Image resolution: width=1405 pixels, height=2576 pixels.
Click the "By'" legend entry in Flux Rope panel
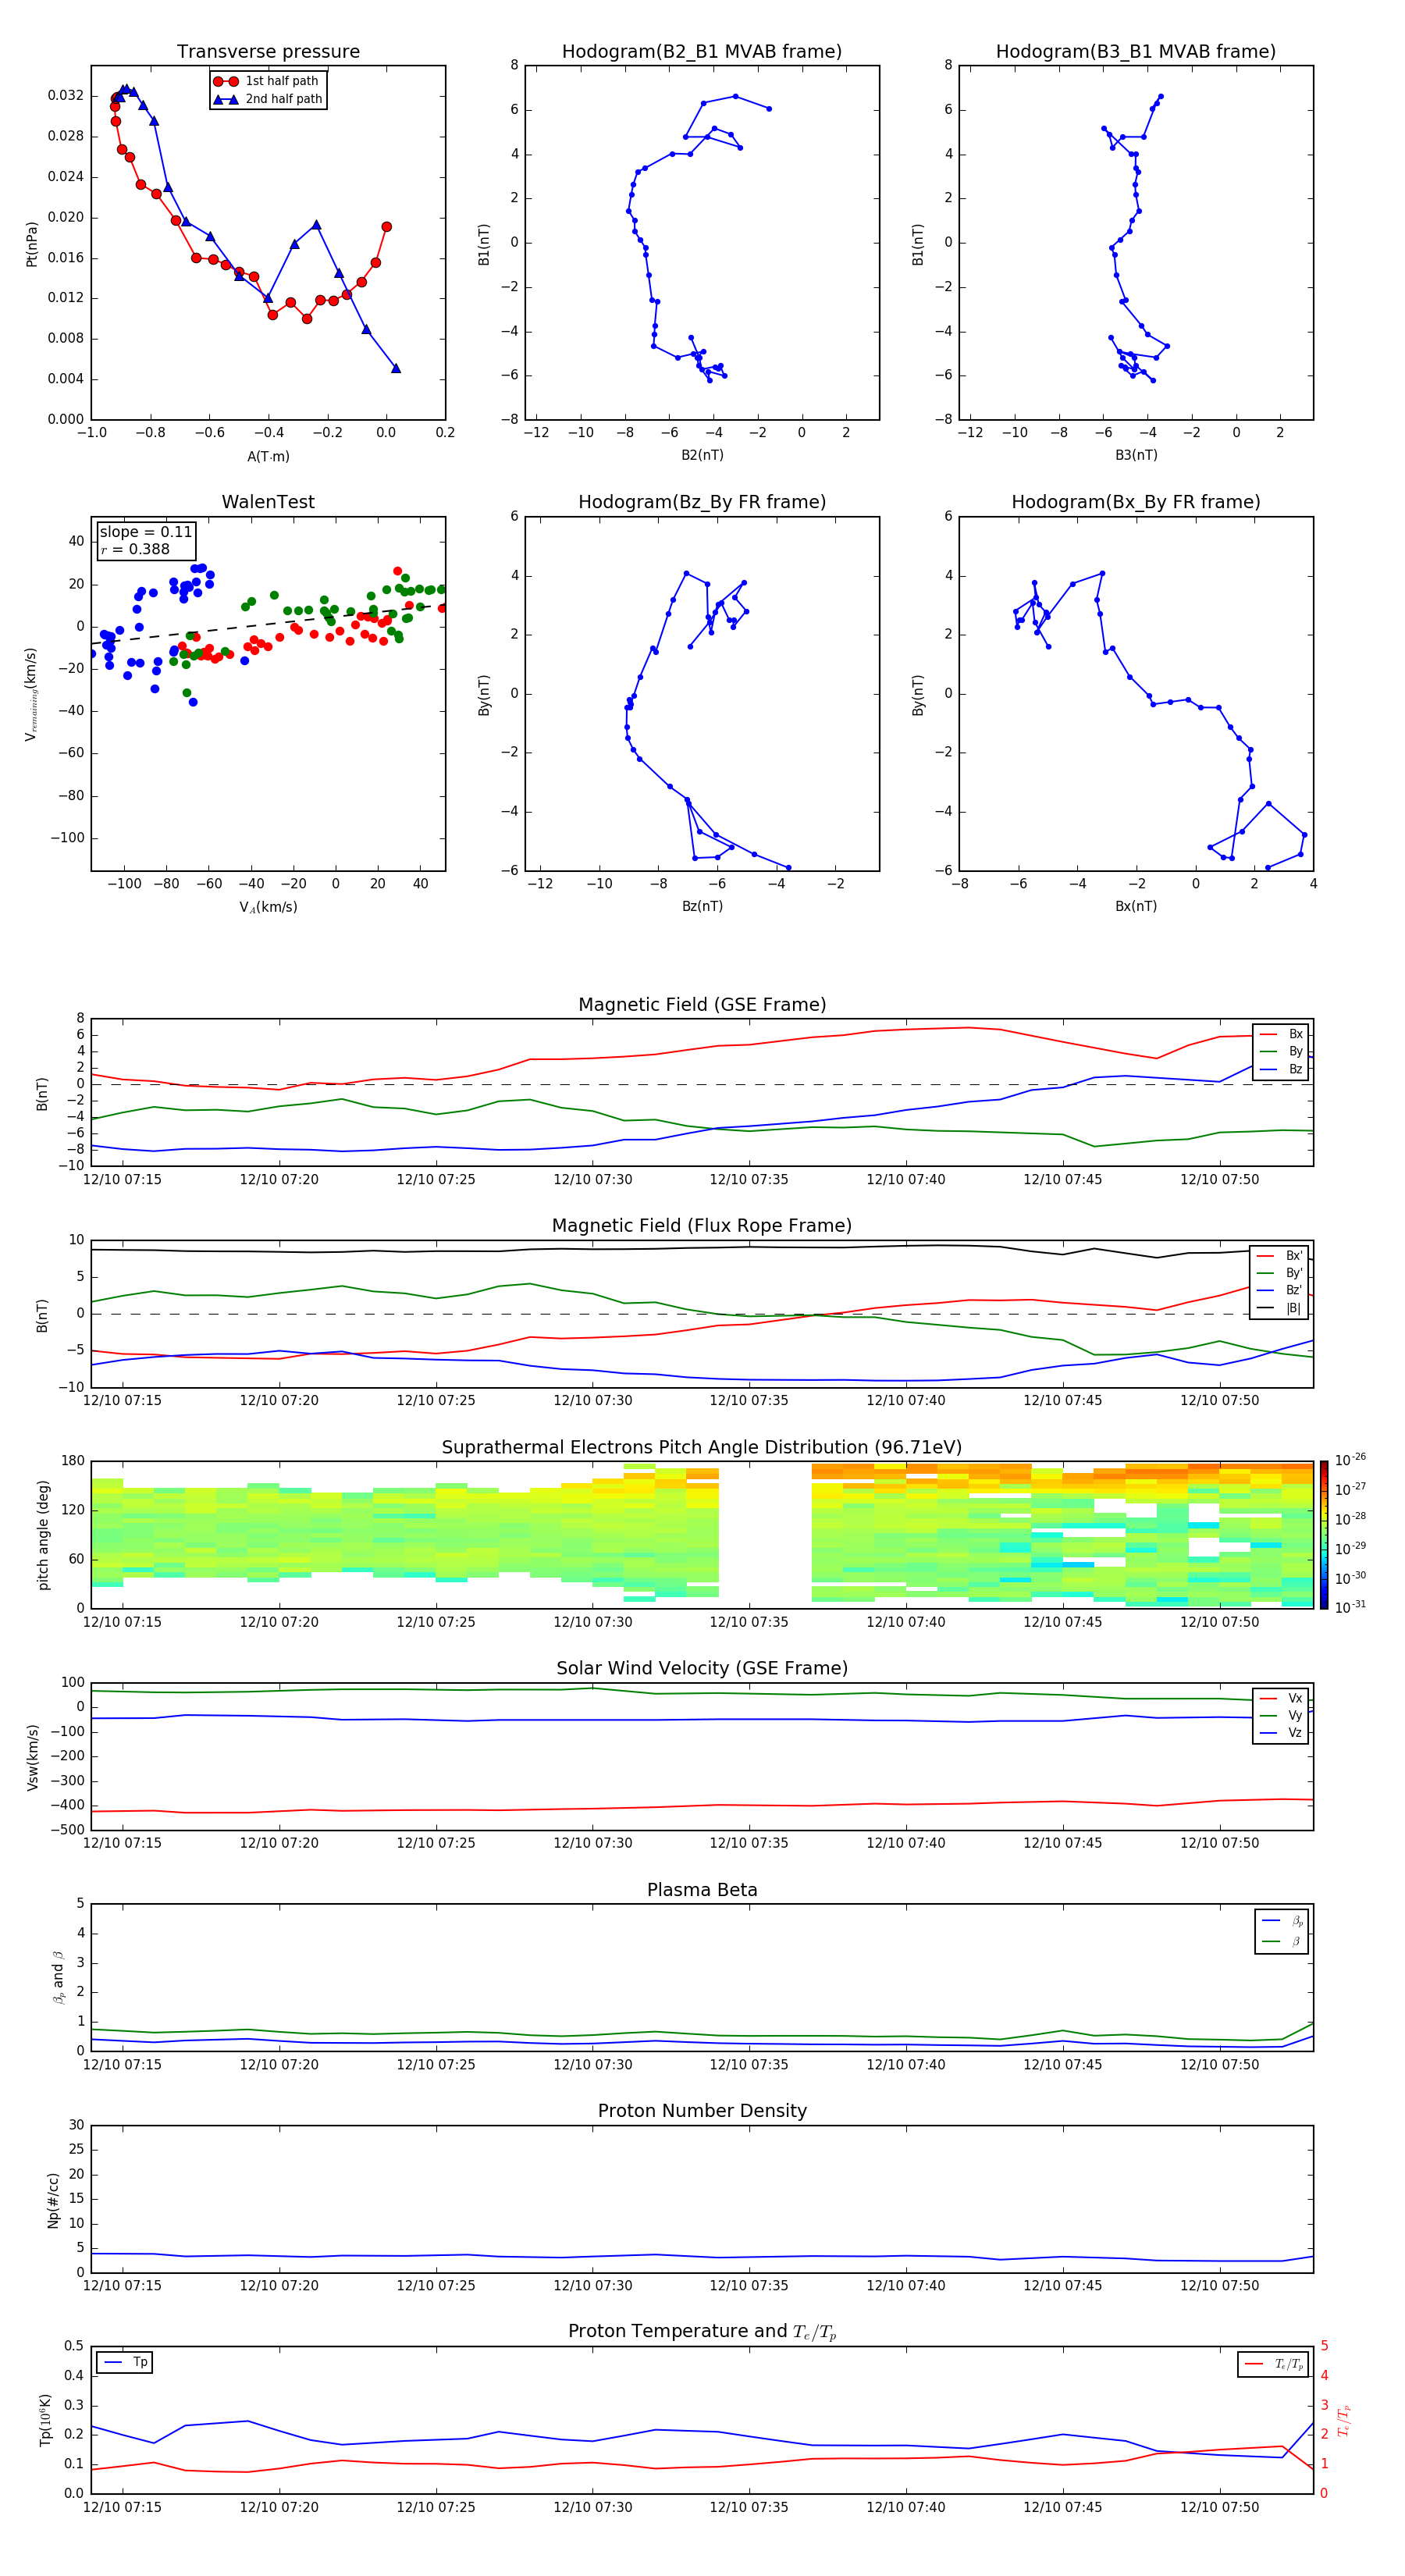click(1280, 1273)
